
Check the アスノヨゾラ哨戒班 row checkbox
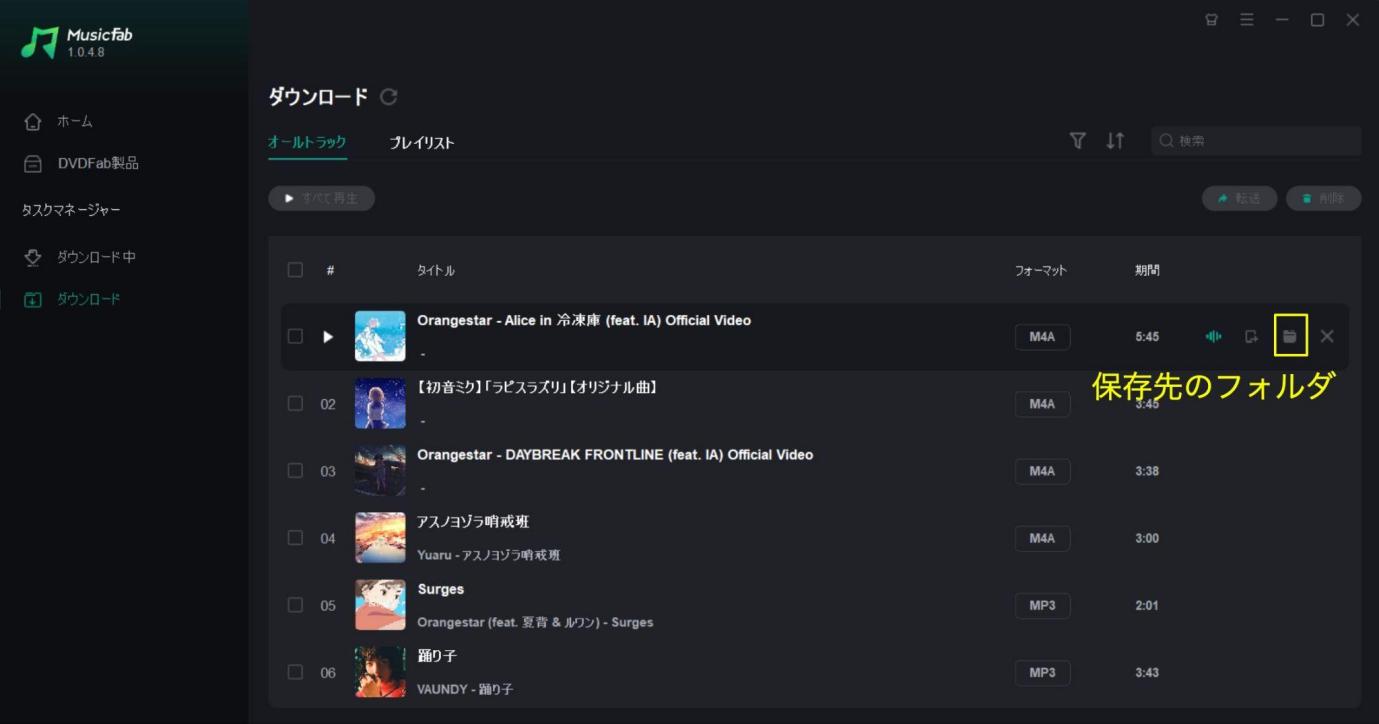295,537
